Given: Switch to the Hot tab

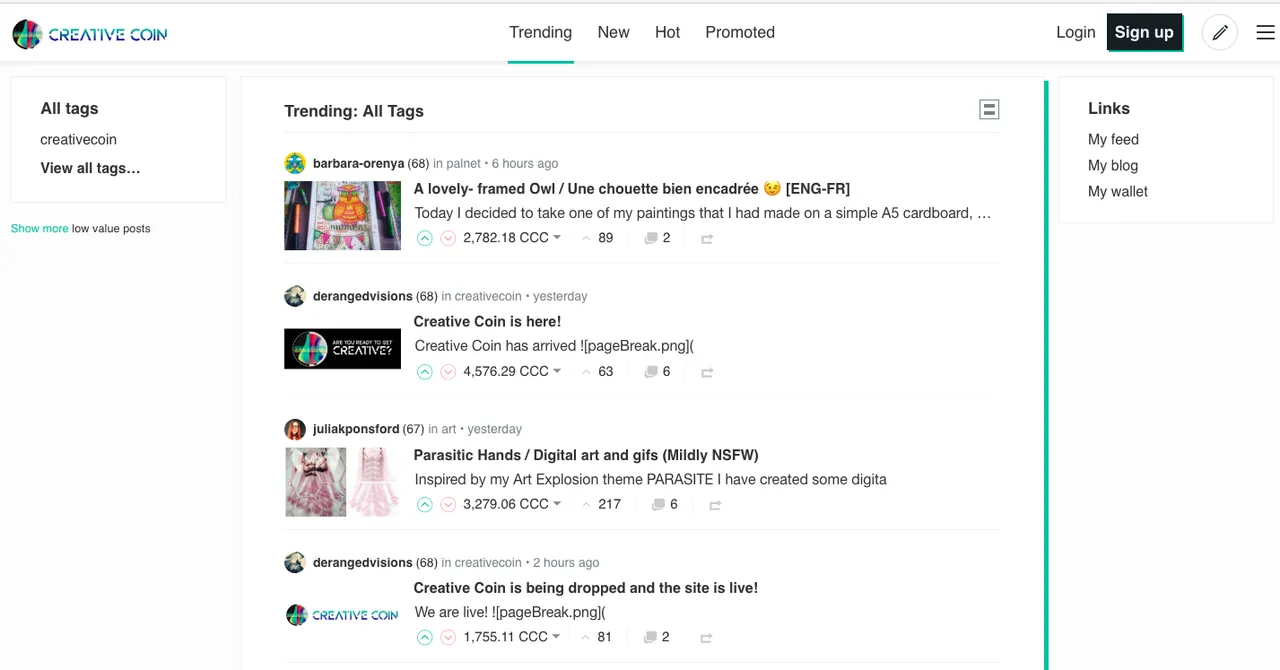Looking at the screenshot, I should 667,32.
